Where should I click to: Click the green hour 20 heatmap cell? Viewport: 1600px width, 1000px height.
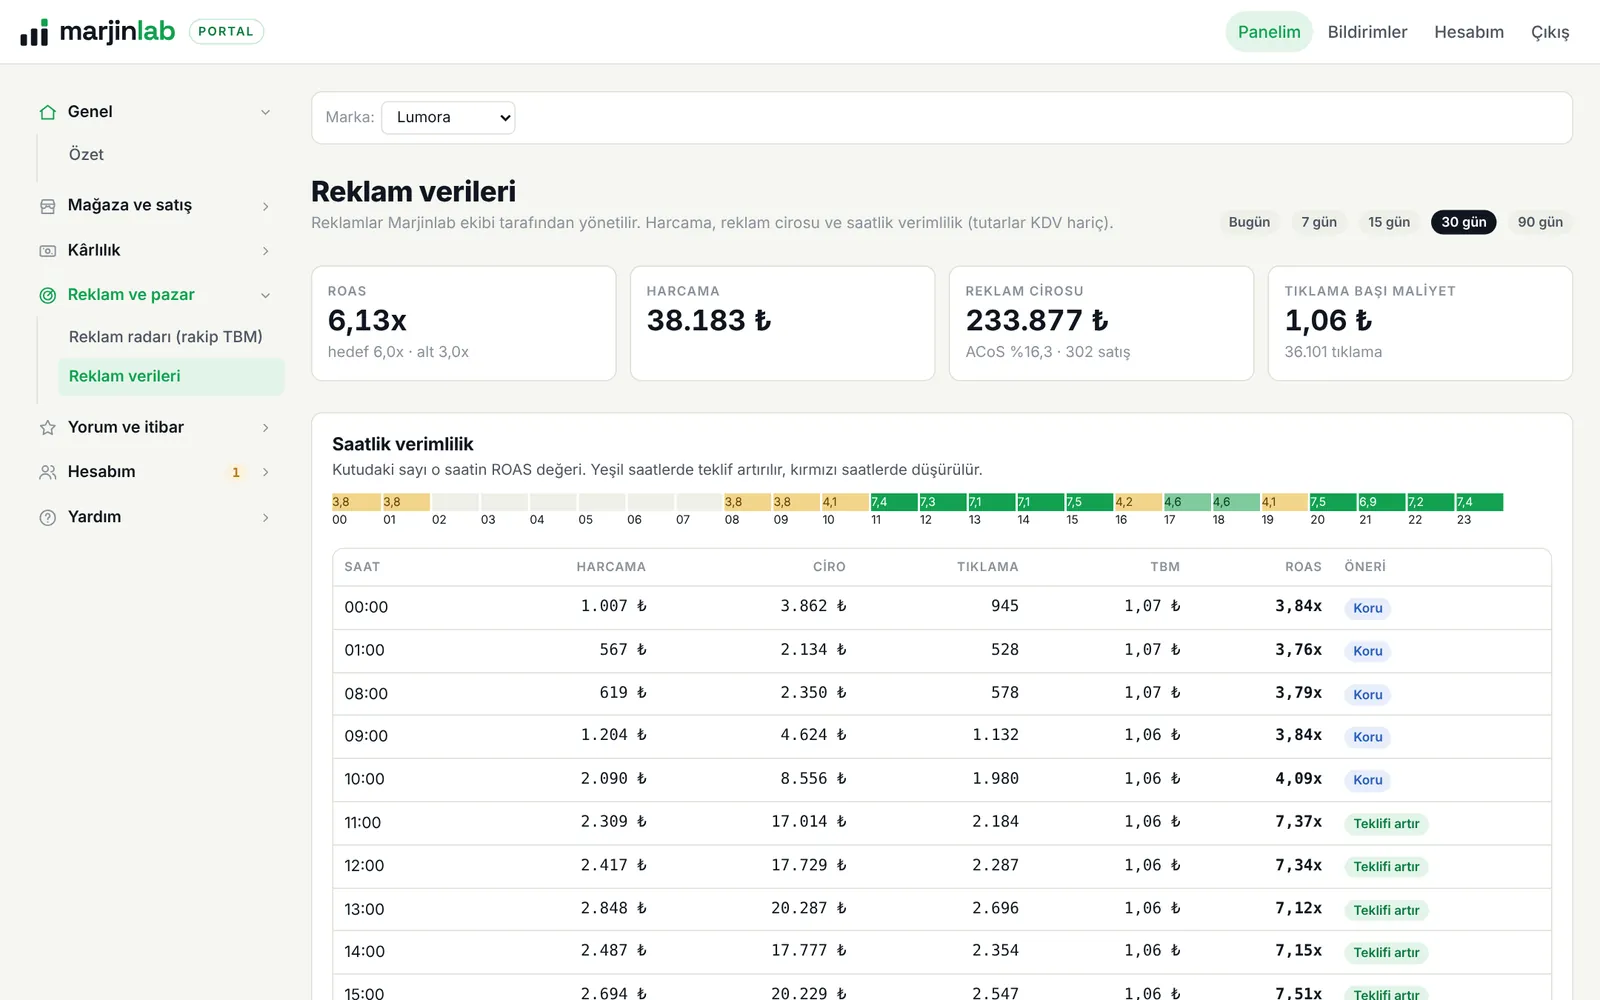(x=1332, y=502)
